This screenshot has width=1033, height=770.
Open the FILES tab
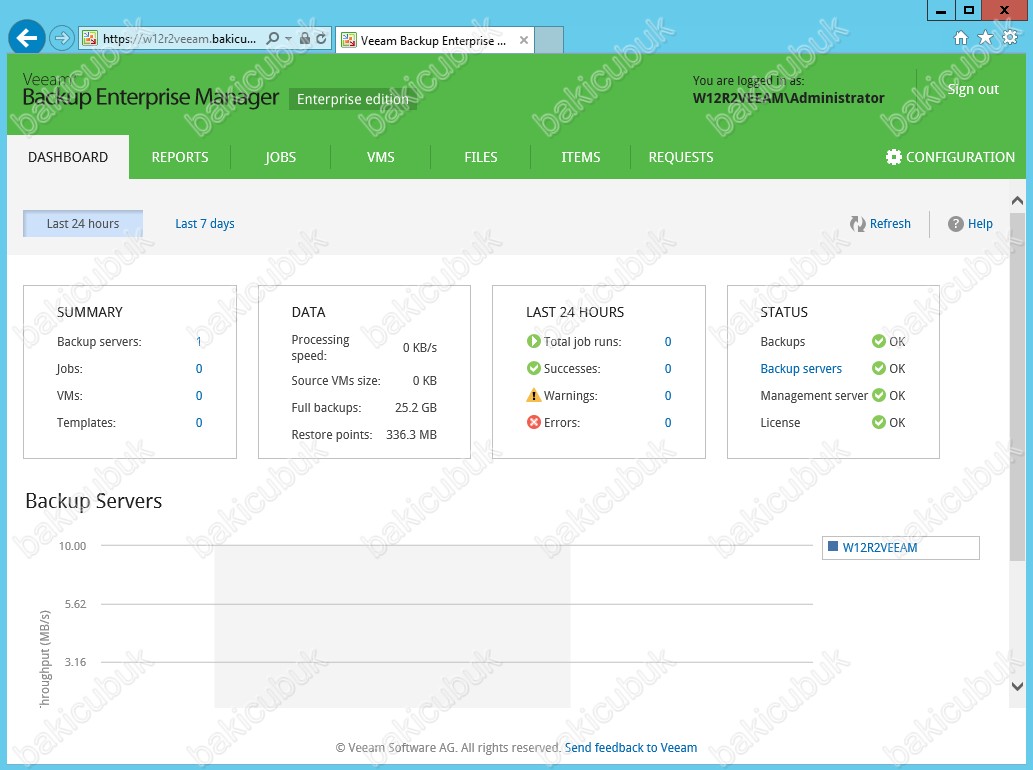(x=481, y=157)
